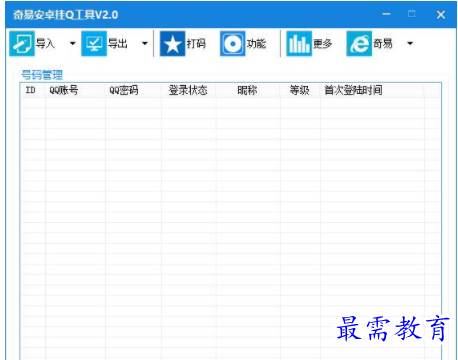The image size is (458, 360).
Task: Expand the 导入 dropdown arrow
Action: (x=72, y=43)
